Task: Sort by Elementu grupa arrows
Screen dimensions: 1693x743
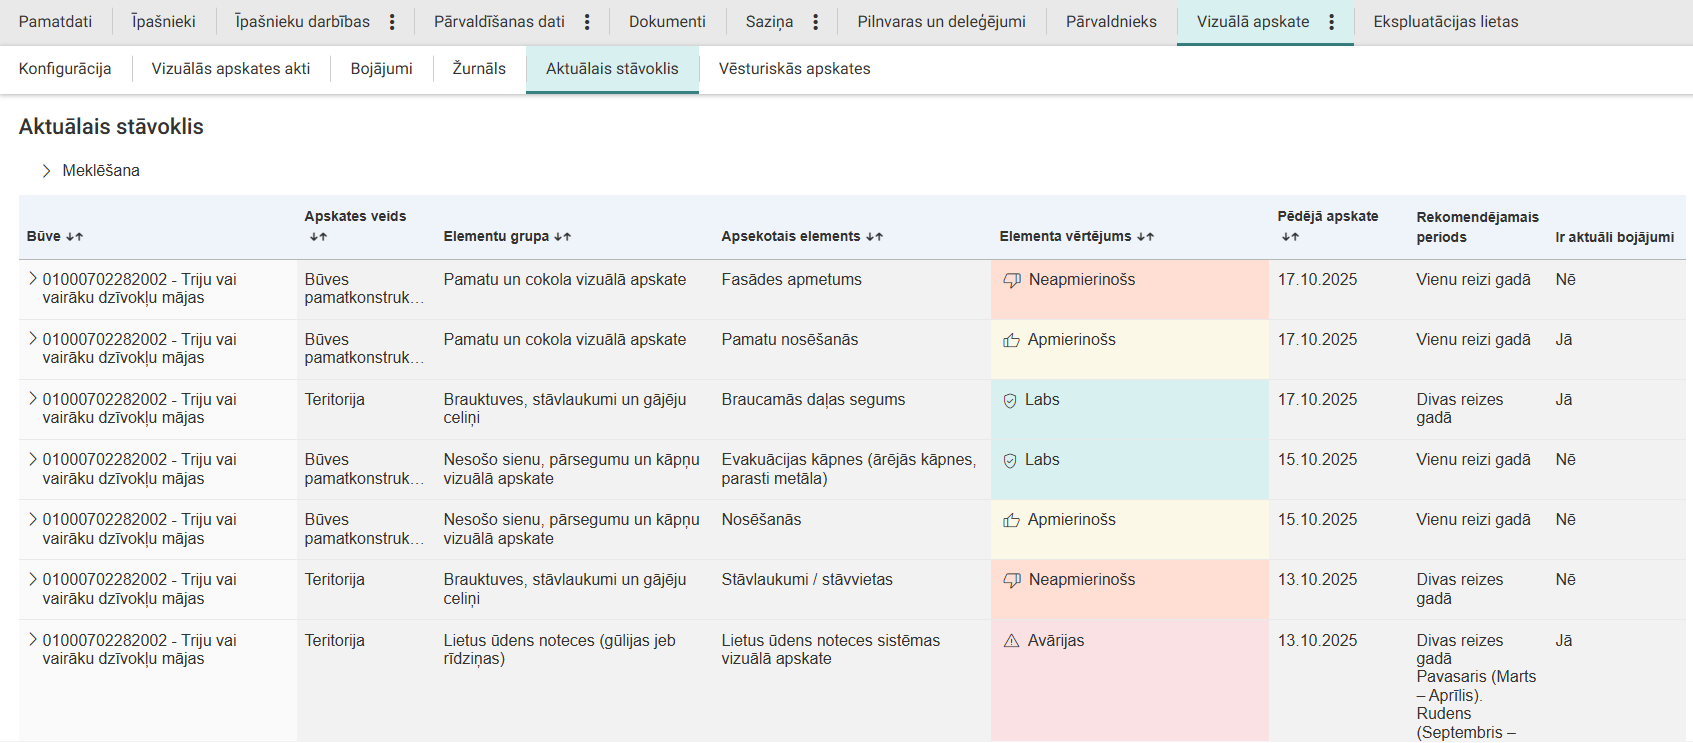Action: (x=562, y=237)
